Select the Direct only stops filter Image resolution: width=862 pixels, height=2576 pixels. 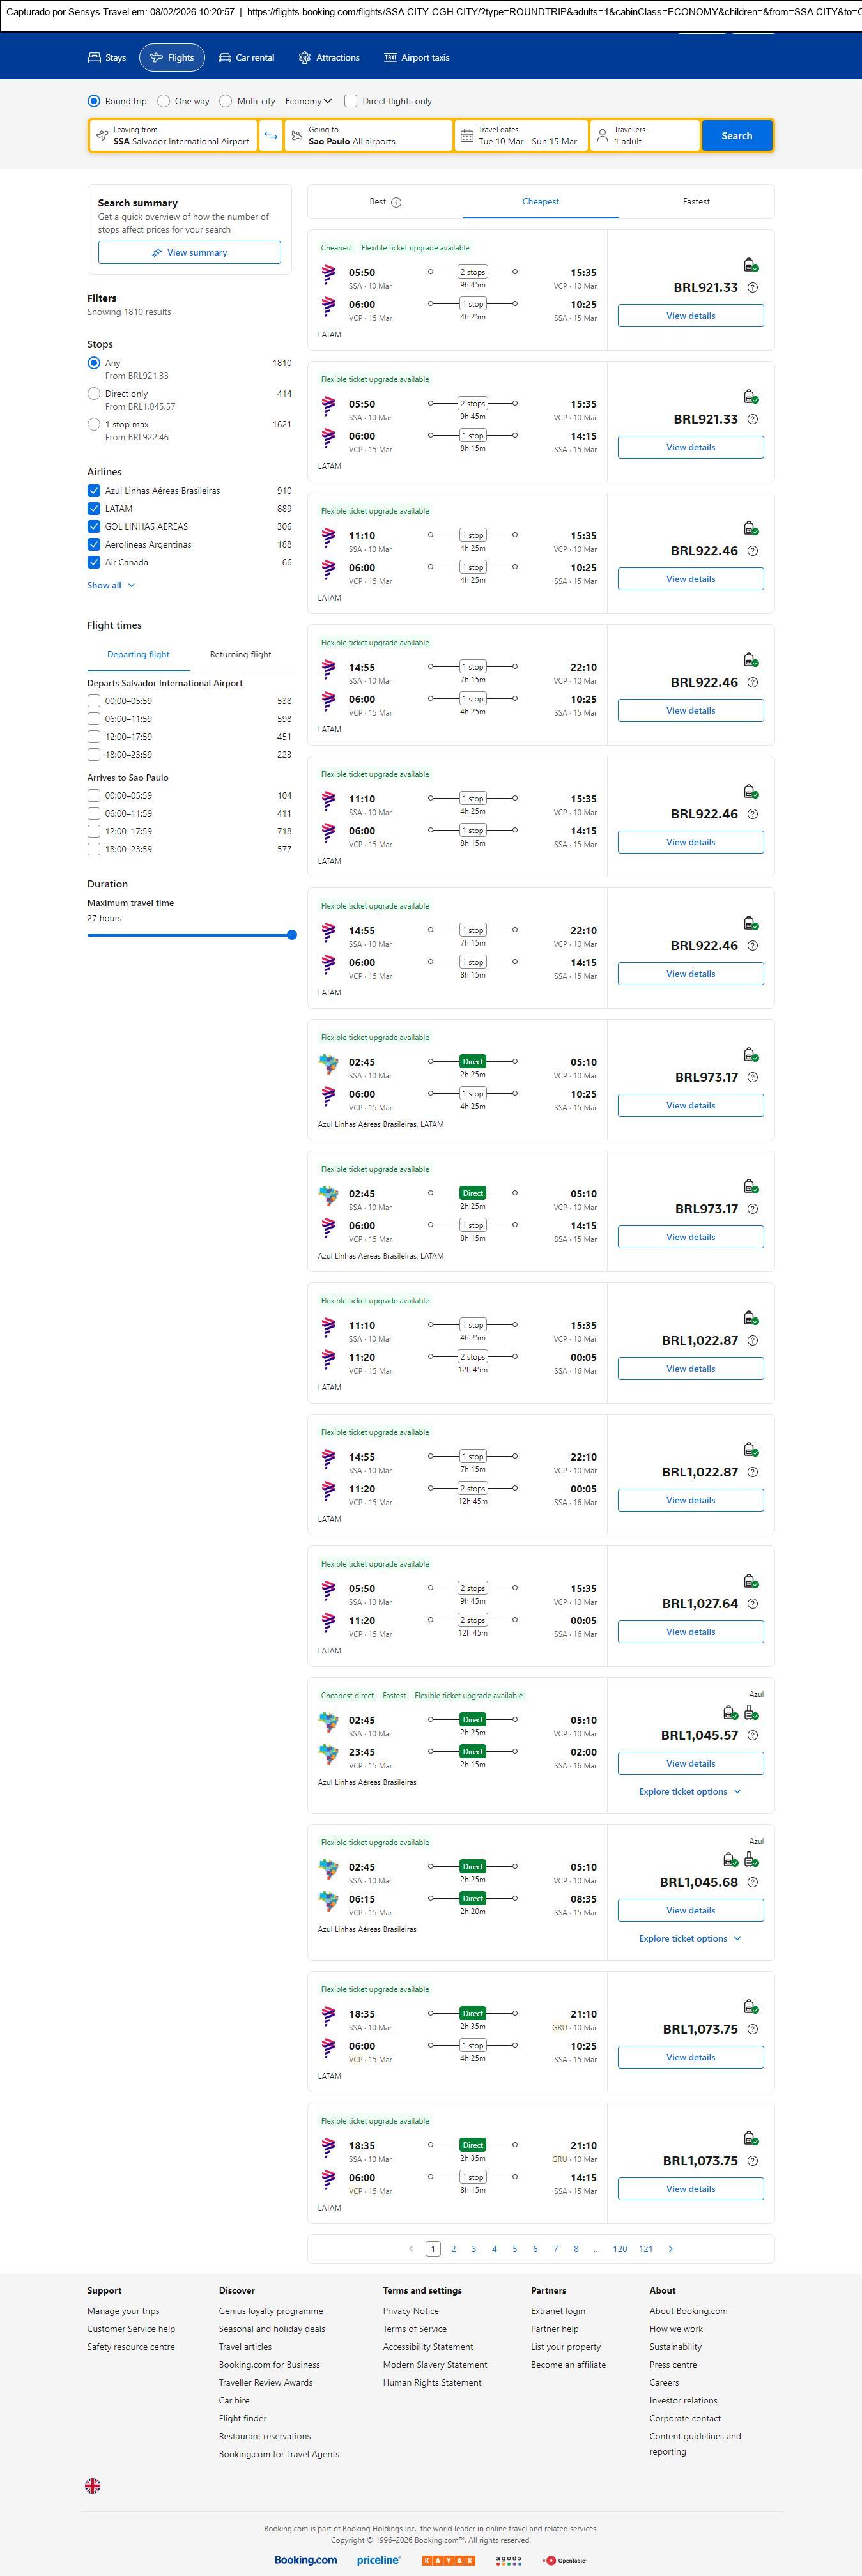94,394
